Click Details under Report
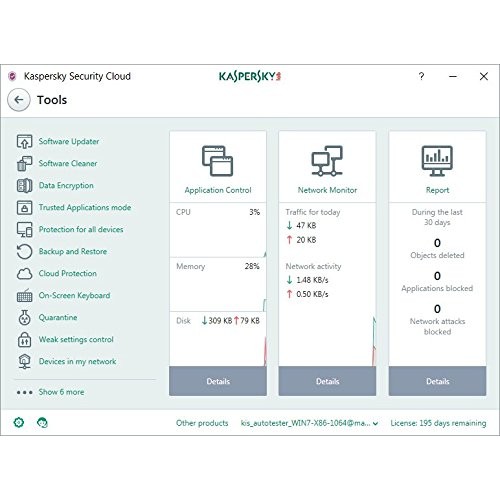 437,381
